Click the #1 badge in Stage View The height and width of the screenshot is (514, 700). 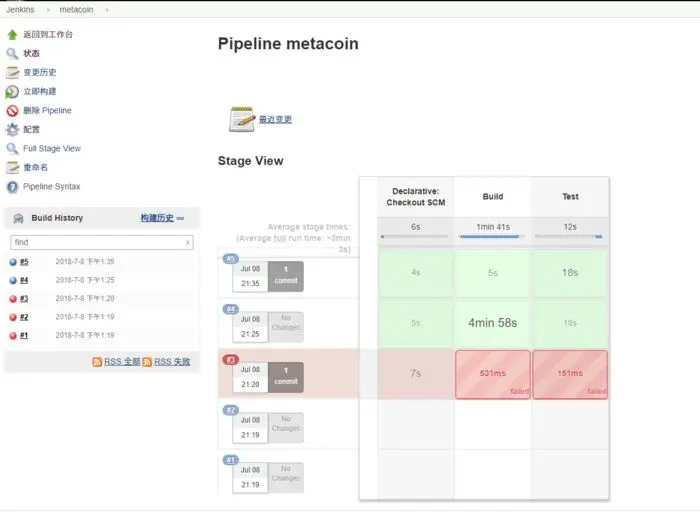230,460
